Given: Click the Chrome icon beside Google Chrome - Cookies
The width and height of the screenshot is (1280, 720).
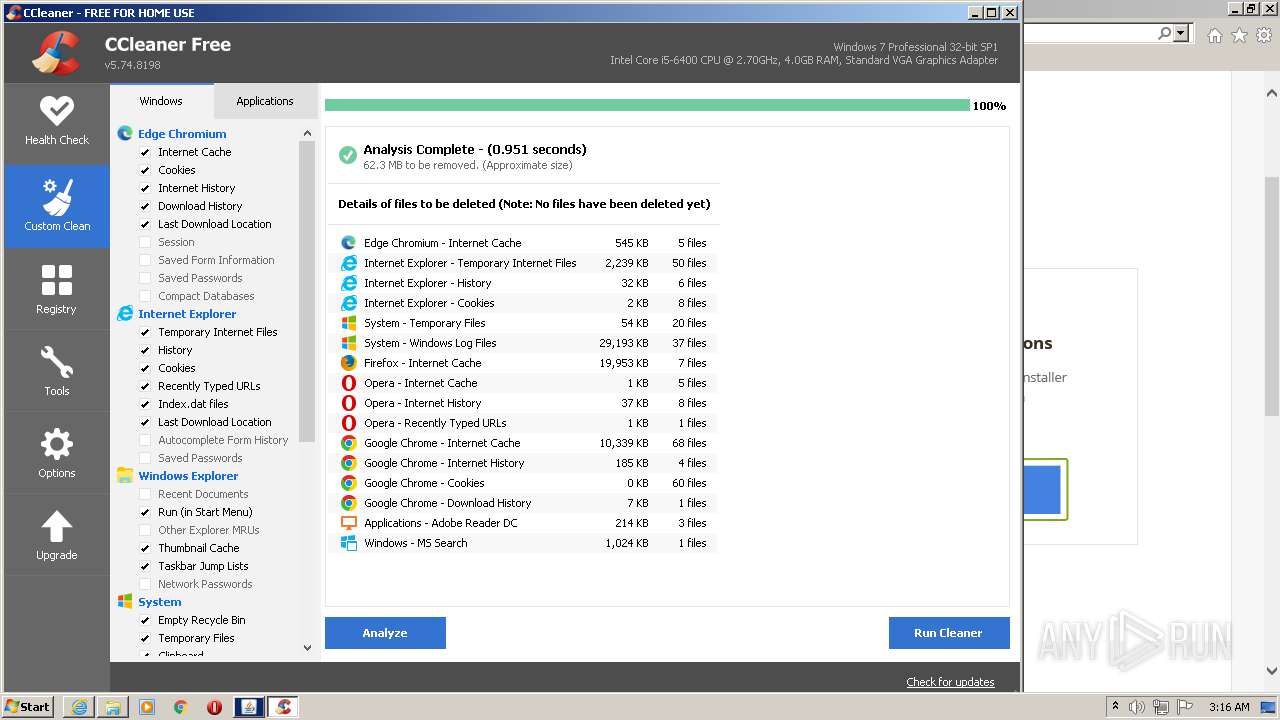Looking at the screenshot, I should point(349,483).
